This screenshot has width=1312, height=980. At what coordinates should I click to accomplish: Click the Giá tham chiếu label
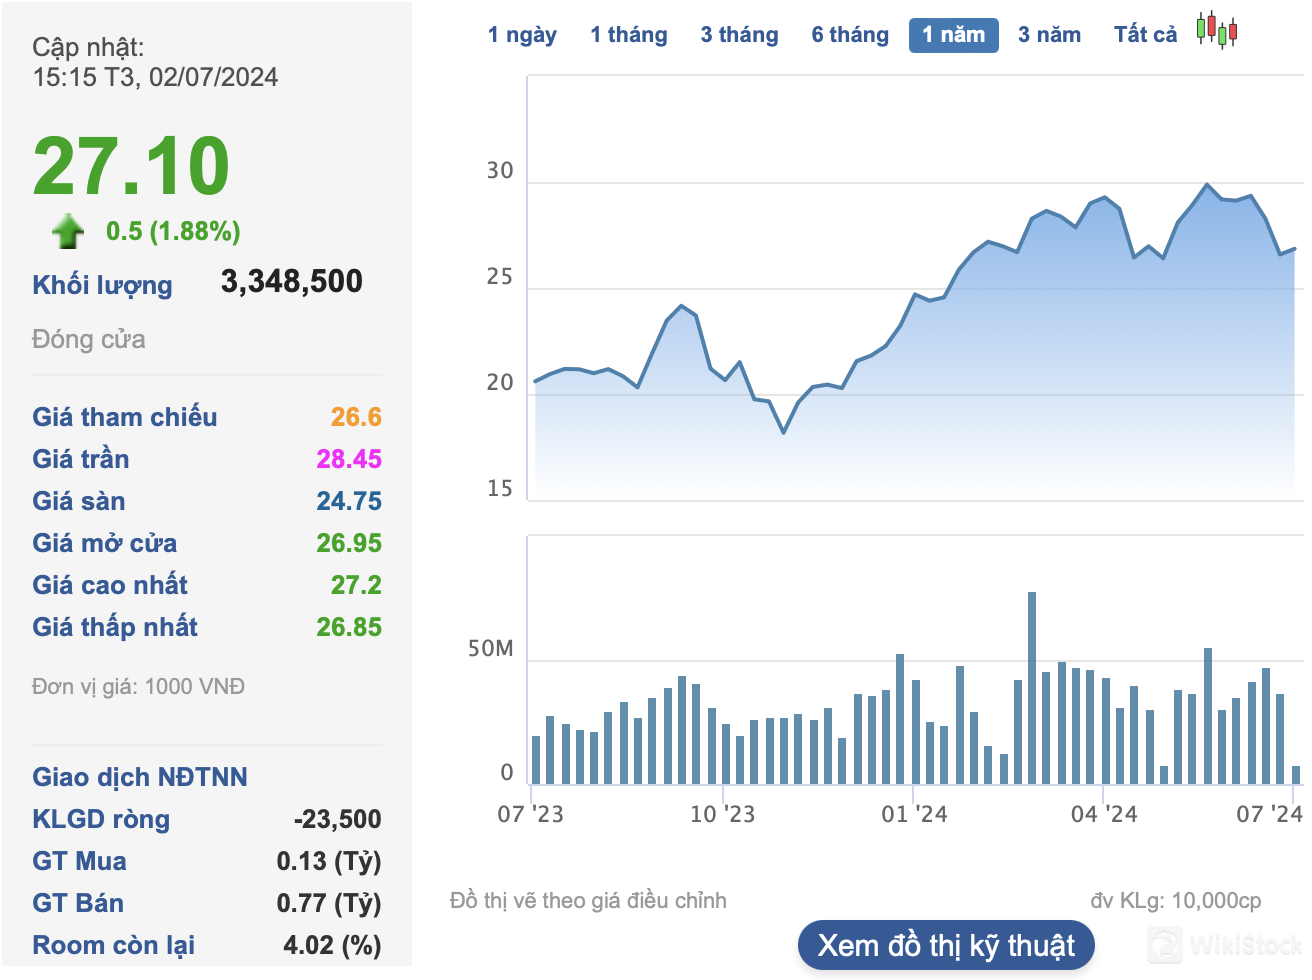124,417
